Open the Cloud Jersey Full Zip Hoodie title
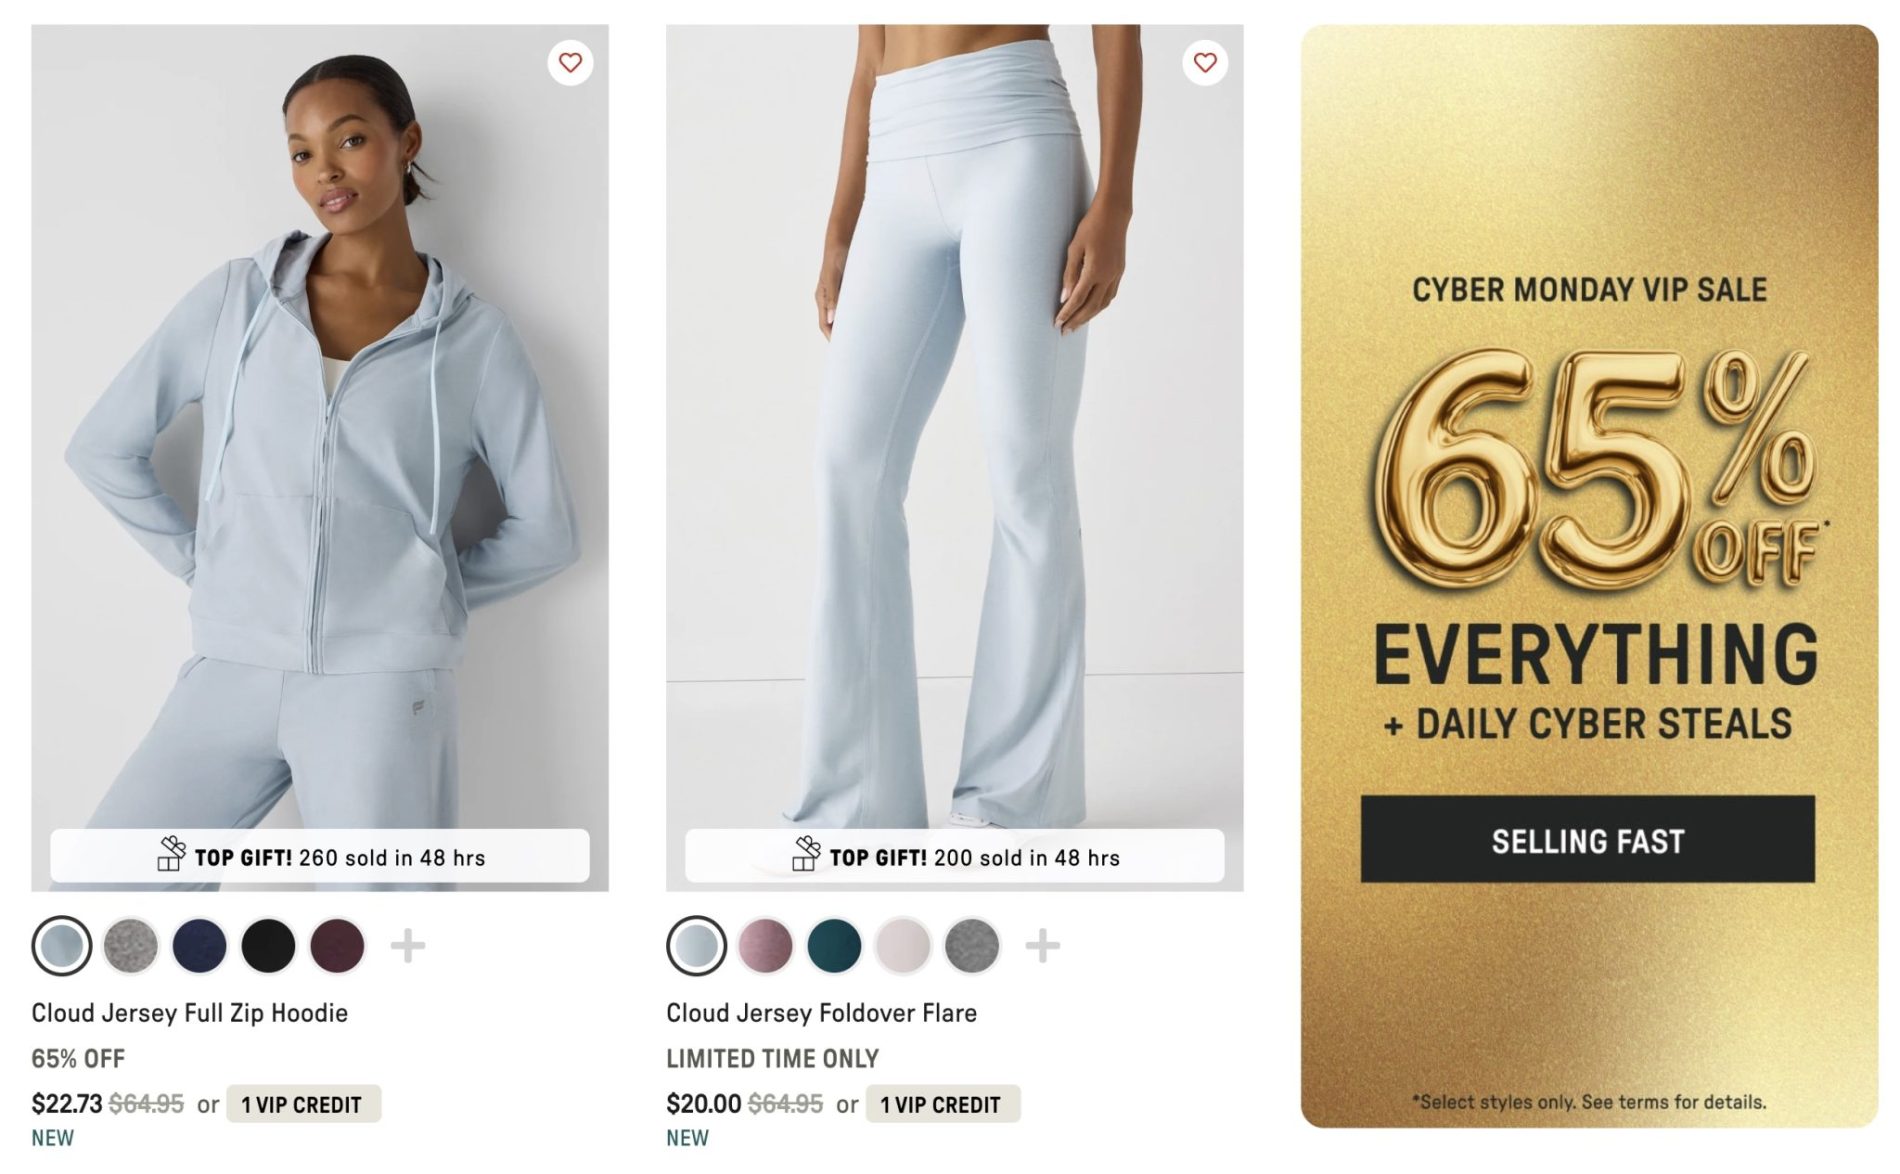 pyautogui.click(x=190, y=1013)
